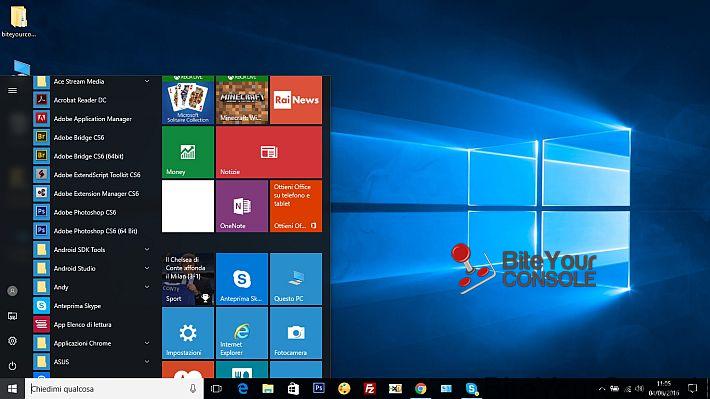This screenshot has height=399, width=710.
Task: Open Impostazioni settings tile
Action: point(188,333)
